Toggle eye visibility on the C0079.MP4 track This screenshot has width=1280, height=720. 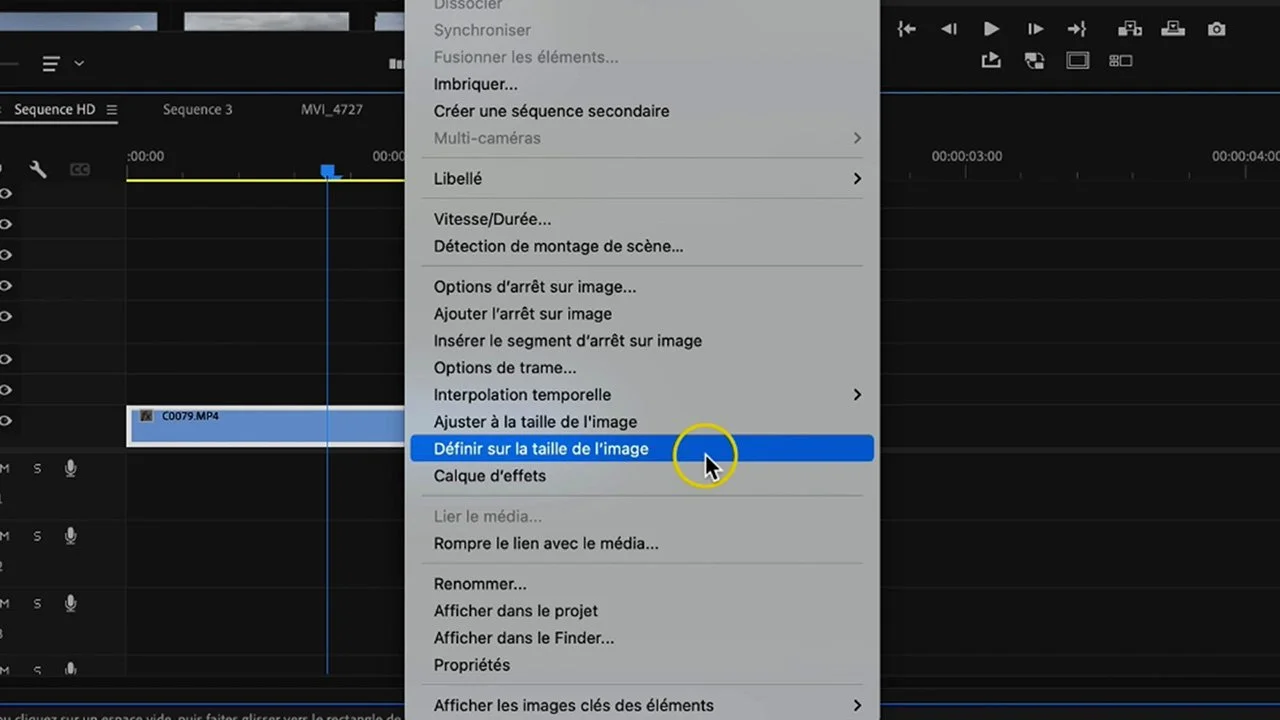5,421
